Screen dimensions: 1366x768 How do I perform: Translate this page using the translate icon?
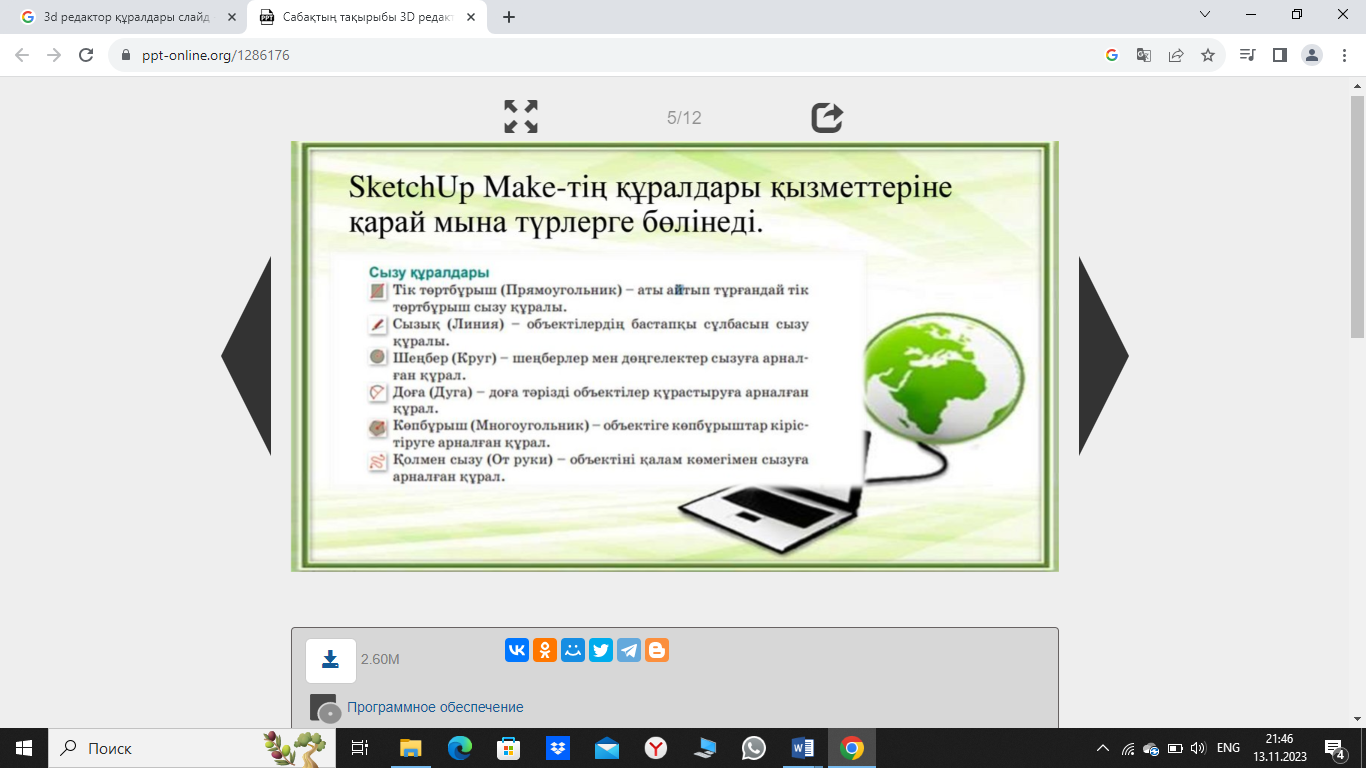tap(1143, 55)
